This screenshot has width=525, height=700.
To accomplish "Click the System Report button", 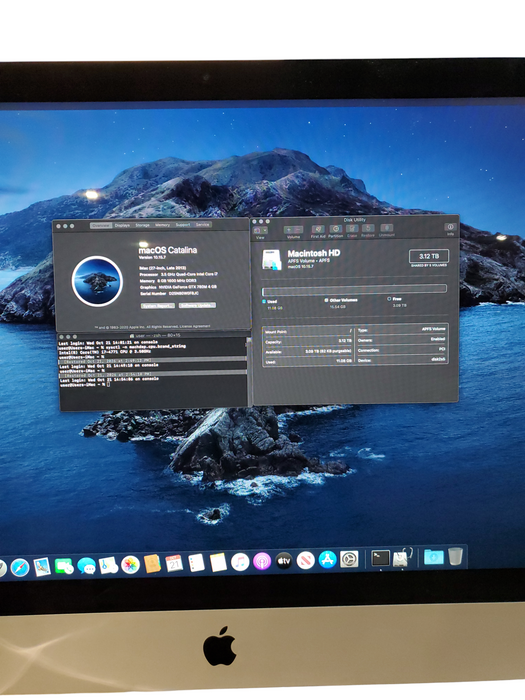I will click(158, 306).
